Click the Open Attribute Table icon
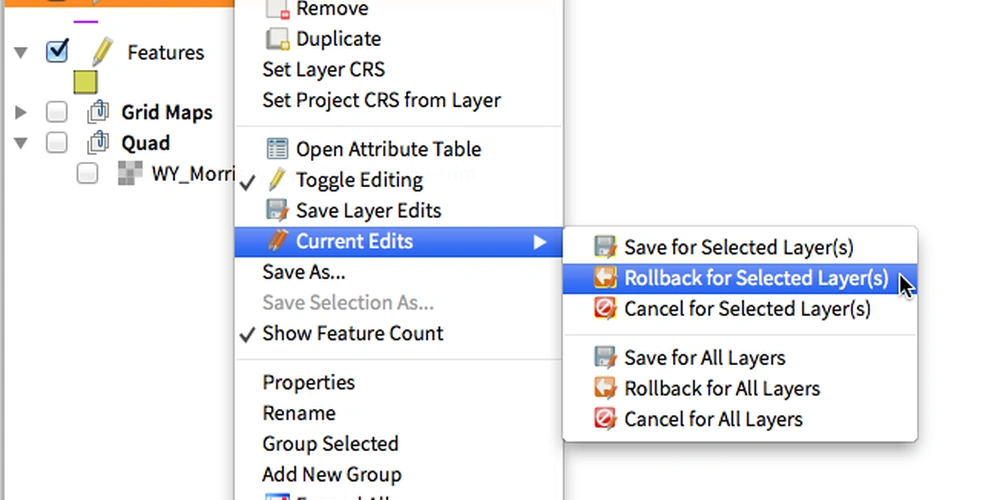 [x=277, y=149]
